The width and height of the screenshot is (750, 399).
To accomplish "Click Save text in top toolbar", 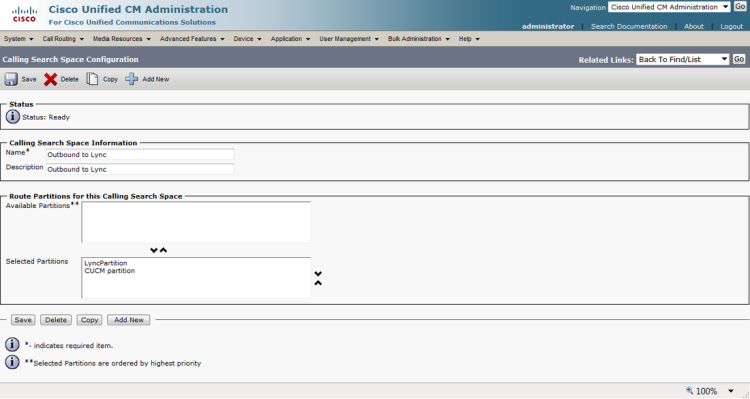I will pyautogui.click(x=29, y=79).
